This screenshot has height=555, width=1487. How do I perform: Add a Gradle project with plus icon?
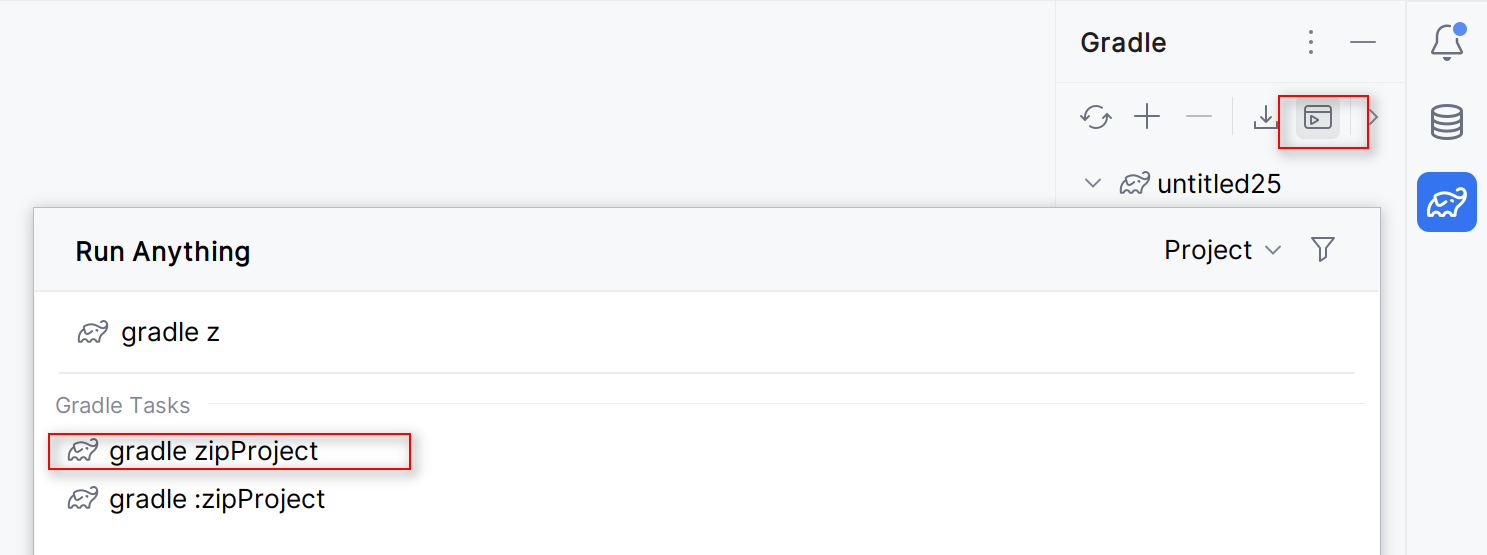coord(1147,118)
